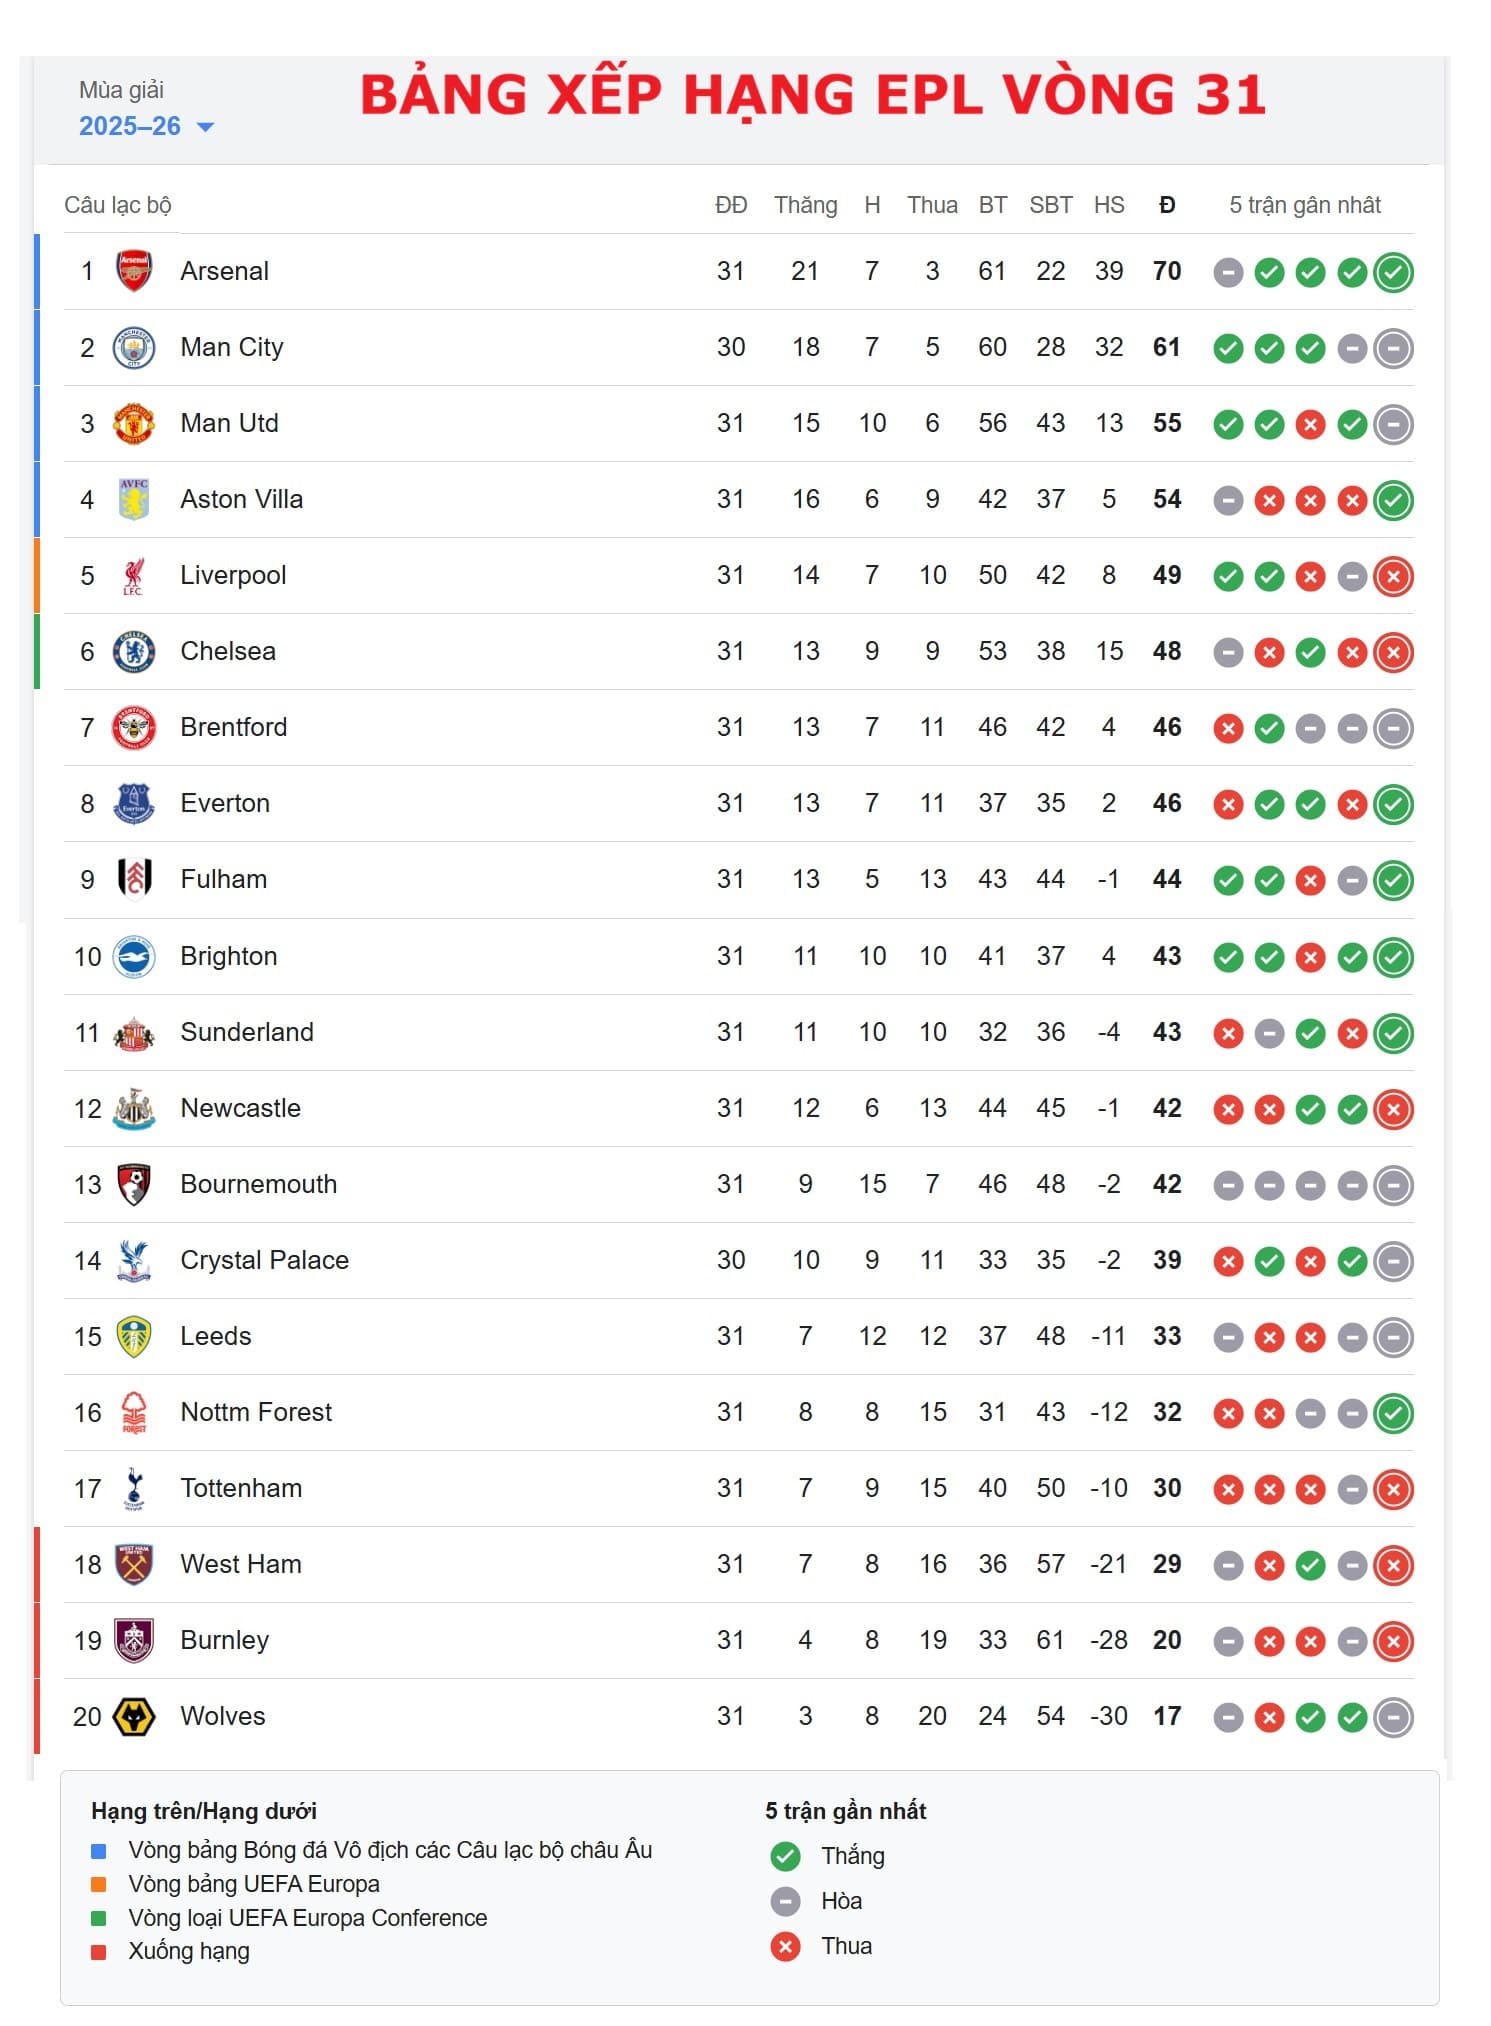Viewport: 1491px width, 2026px height.
Task: Click the Man City club crest
Action: point(134,347)
